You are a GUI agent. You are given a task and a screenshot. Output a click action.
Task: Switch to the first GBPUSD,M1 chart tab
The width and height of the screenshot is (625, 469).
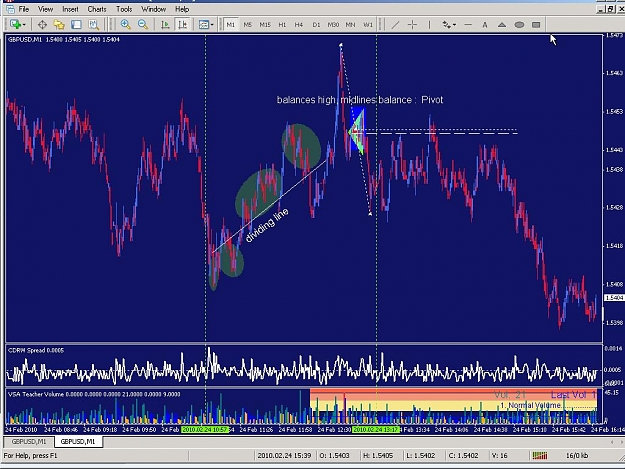coord(29,442)
